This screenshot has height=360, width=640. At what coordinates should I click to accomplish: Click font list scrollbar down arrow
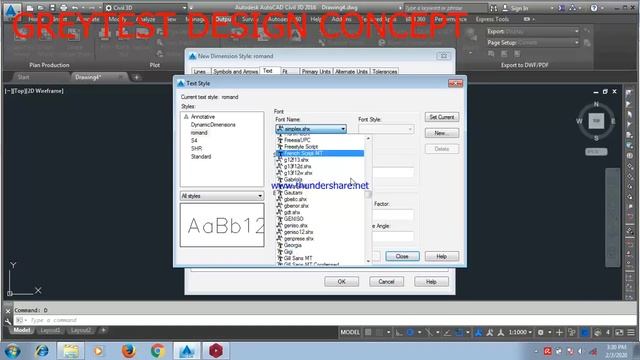pos(368,261)
